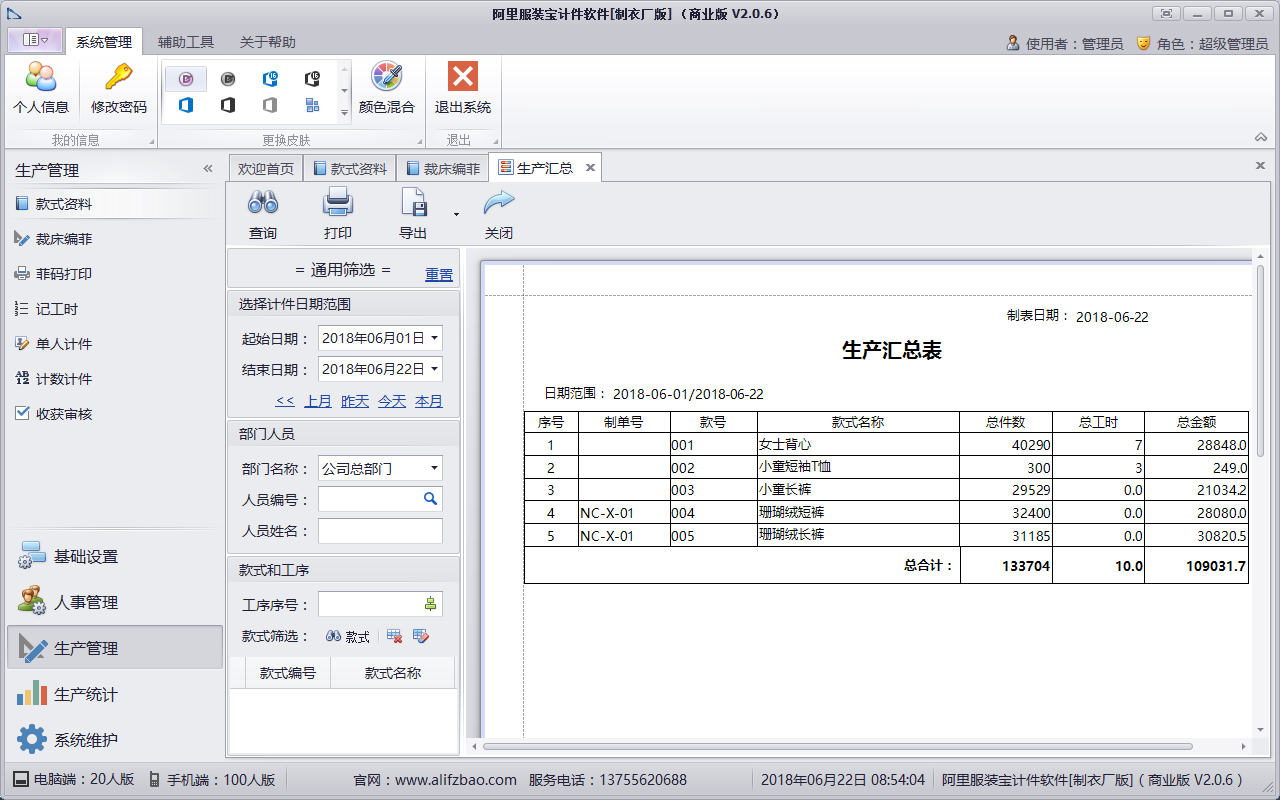
Task: Switch to the 裁床编菲 tab
Action: pos(442,169)
